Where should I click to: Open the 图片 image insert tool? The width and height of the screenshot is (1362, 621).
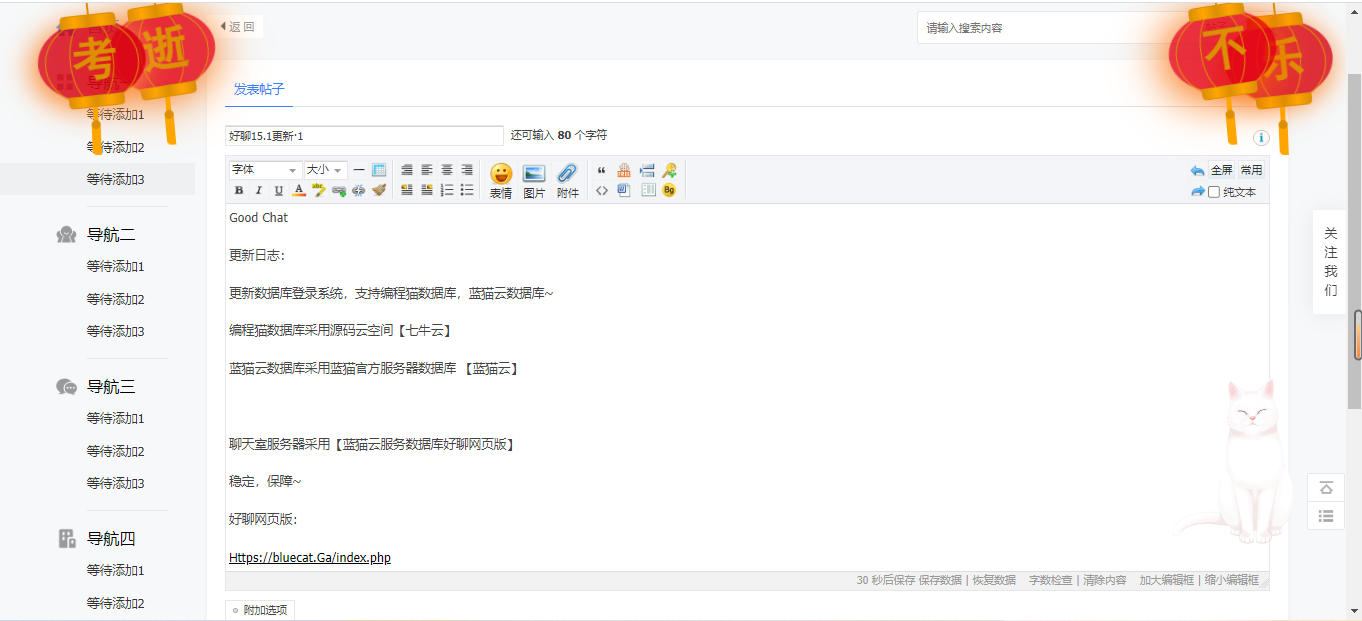point(534,181)
